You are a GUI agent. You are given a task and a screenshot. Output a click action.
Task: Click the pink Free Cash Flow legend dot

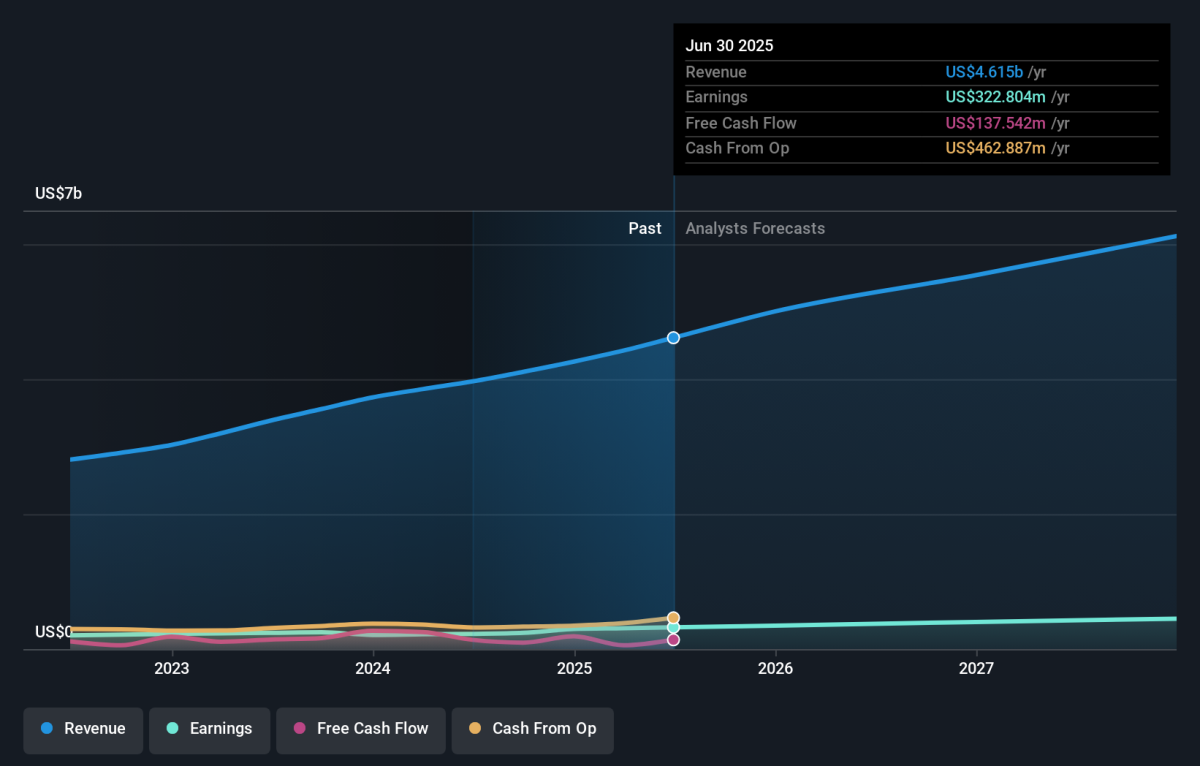[x=299, y=729]
